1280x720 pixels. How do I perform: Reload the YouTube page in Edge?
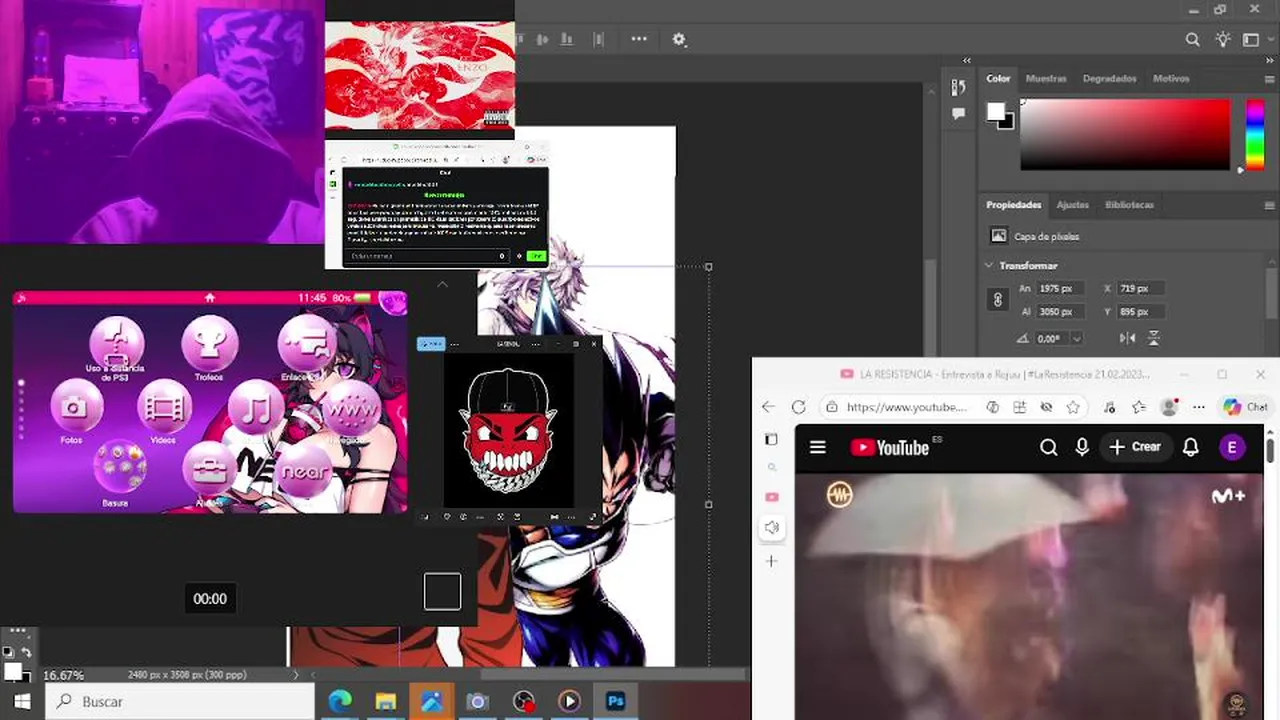pos(798,407)
